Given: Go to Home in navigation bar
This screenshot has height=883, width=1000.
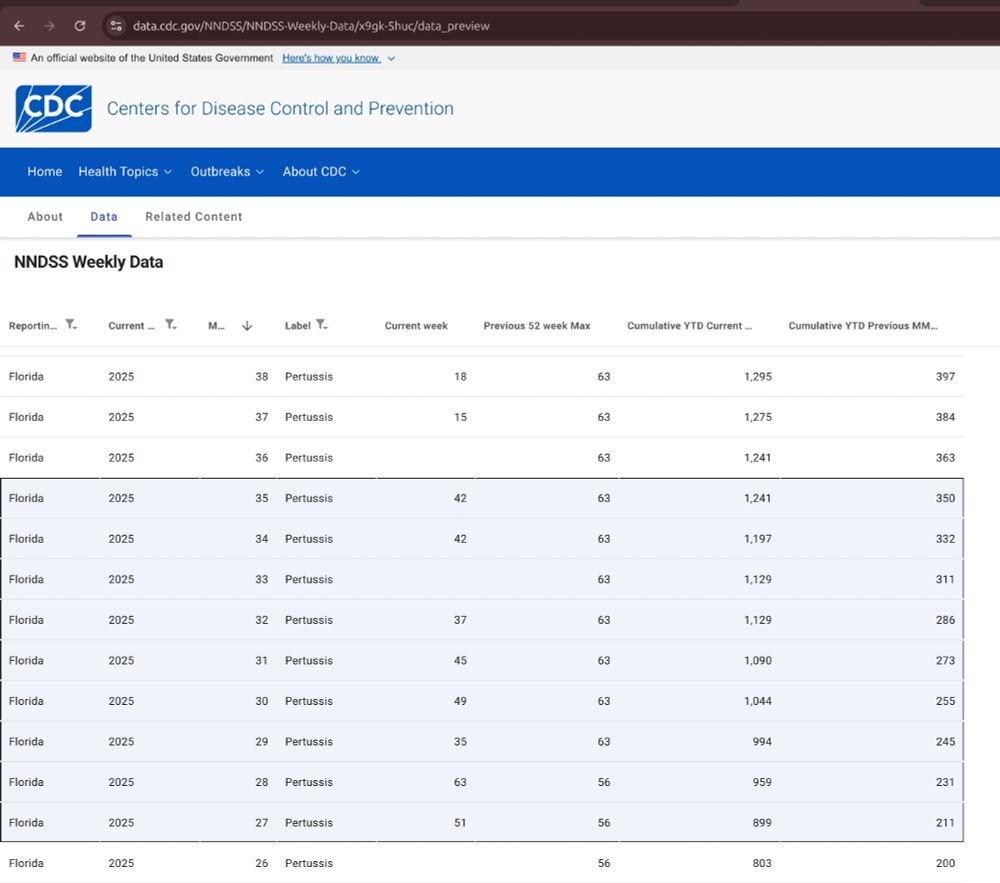Looking at the screenshot, I should click(45, 171).
